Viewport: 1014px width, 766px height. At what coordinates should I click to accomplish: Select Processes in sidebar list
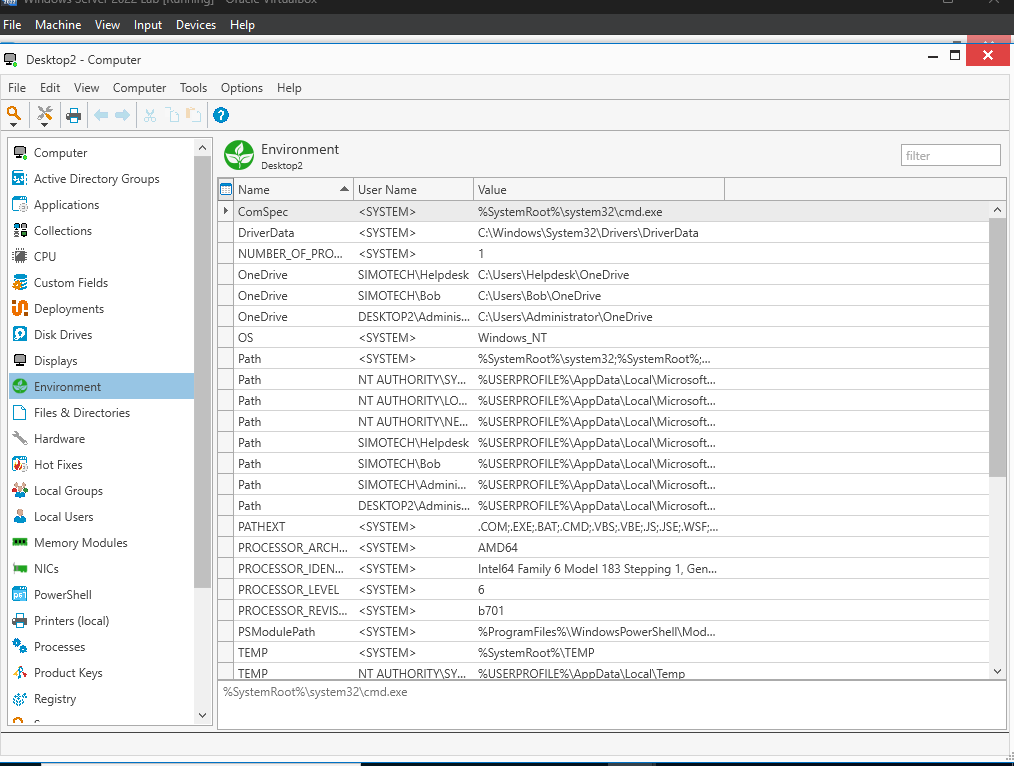pos(102,646)
